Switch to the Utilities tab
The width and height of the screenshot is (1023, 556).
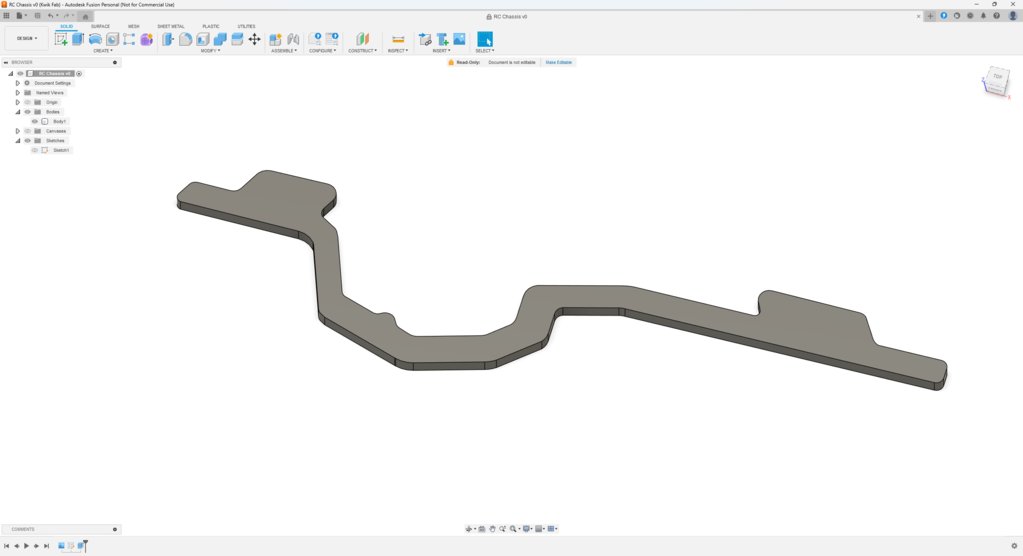(246, 27)
